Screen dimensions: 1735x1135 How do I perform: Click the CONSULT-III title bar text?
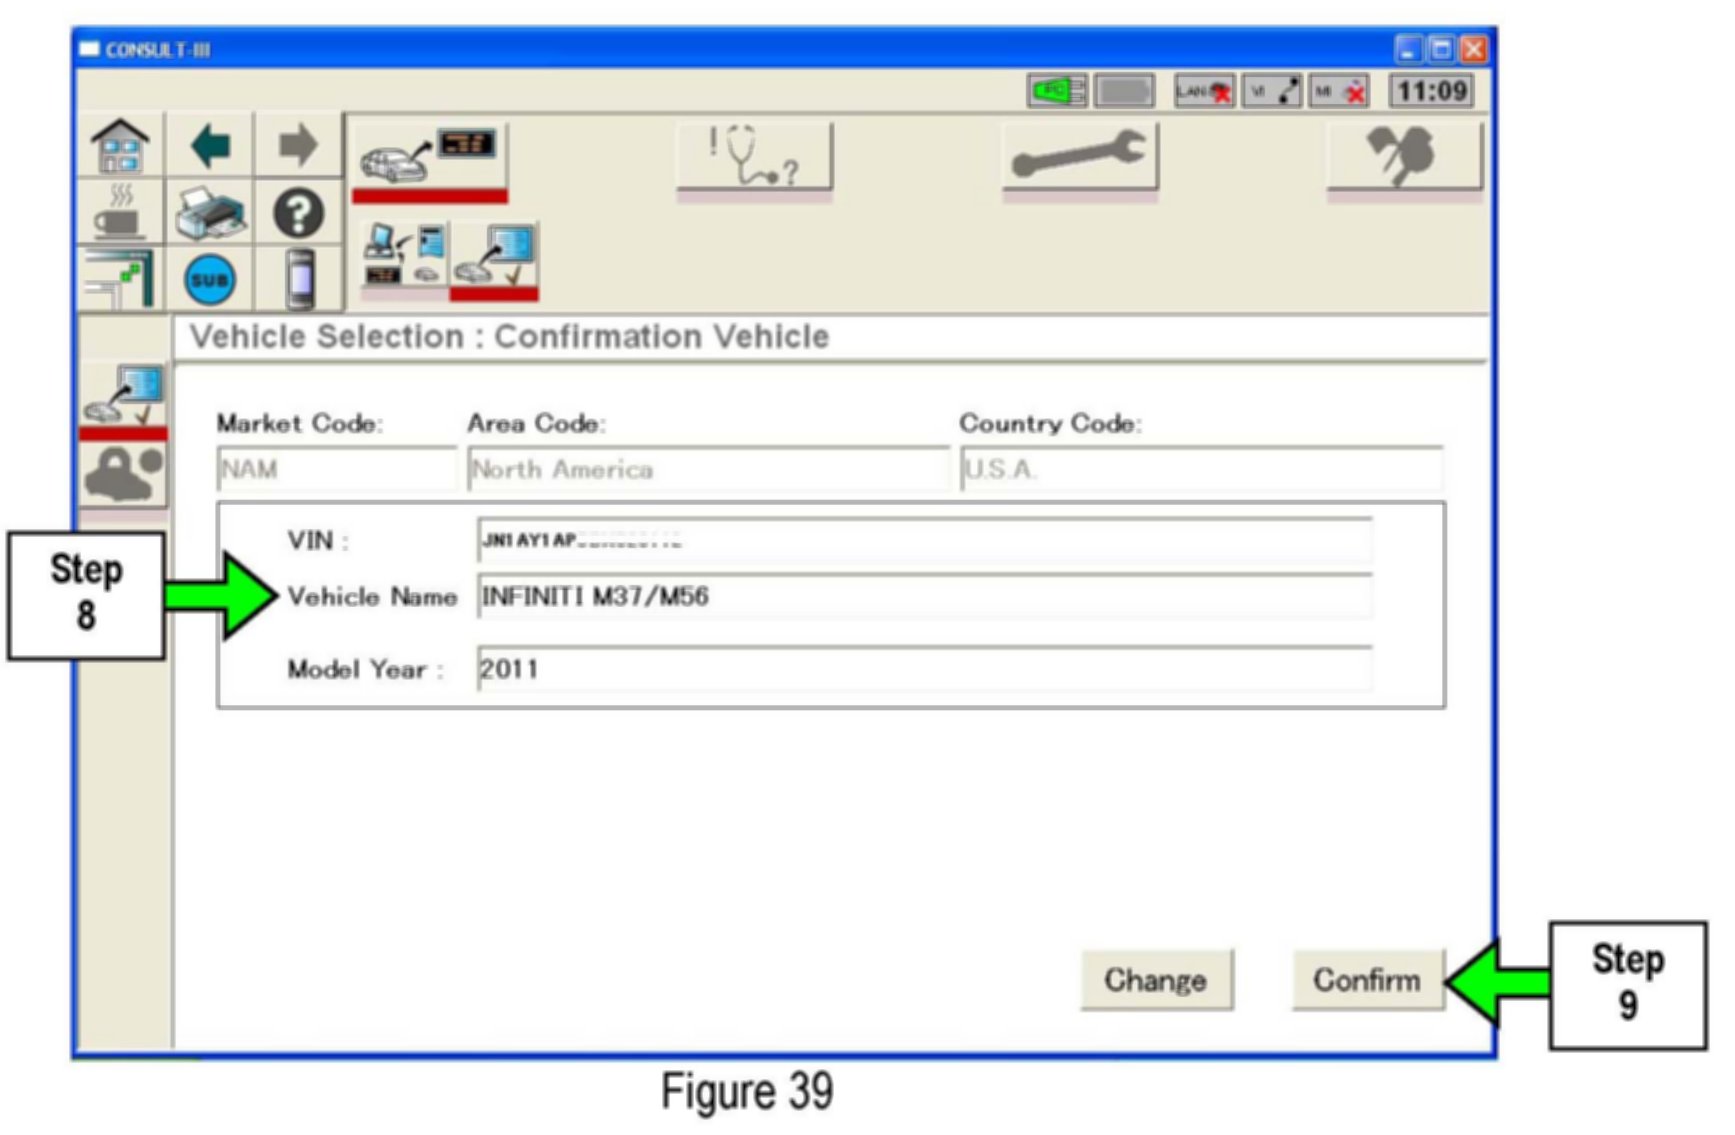click(x=157, y=50)
